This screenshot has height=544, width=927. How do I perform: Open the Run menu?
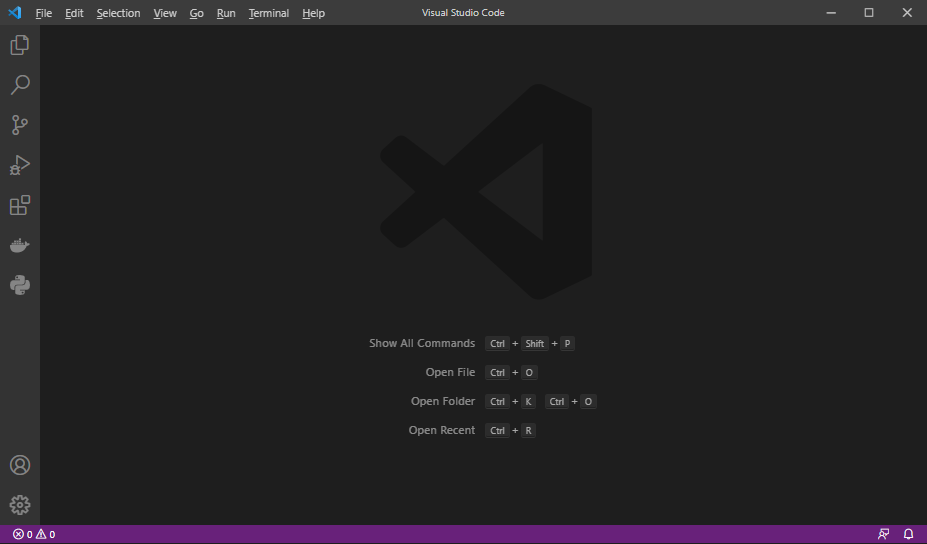[x=226, y=13]
